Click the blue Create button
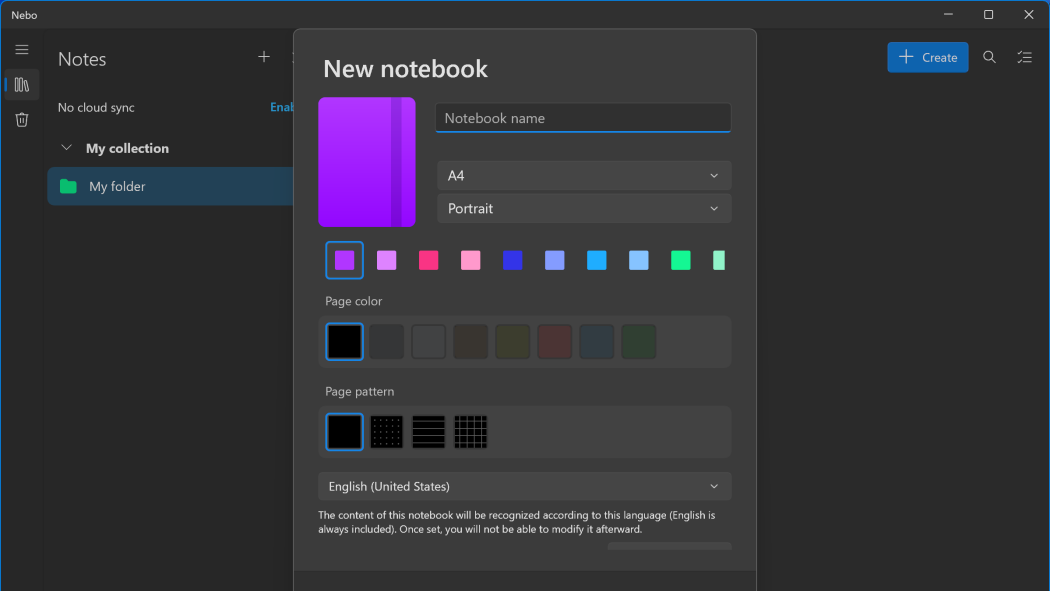The width and height of the screenshot is (1050, 591). (x=927, y=57)
